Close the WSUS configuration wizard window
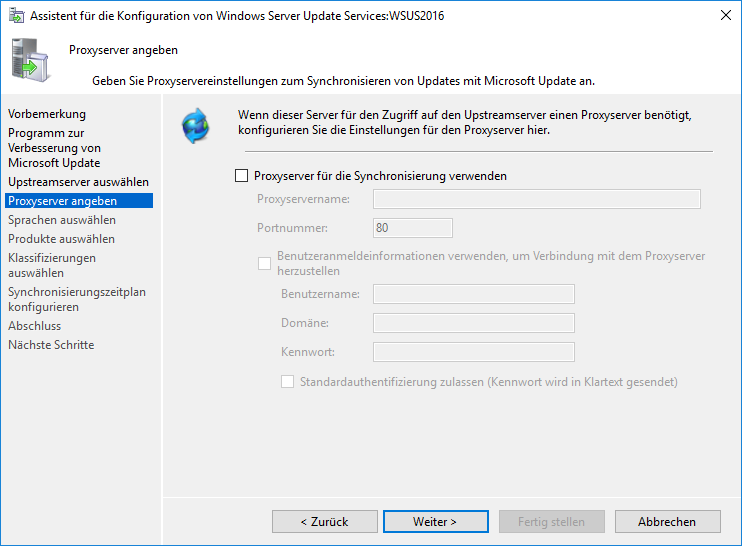The width and height of the screenshot is (742, 546). coord(725,15)
